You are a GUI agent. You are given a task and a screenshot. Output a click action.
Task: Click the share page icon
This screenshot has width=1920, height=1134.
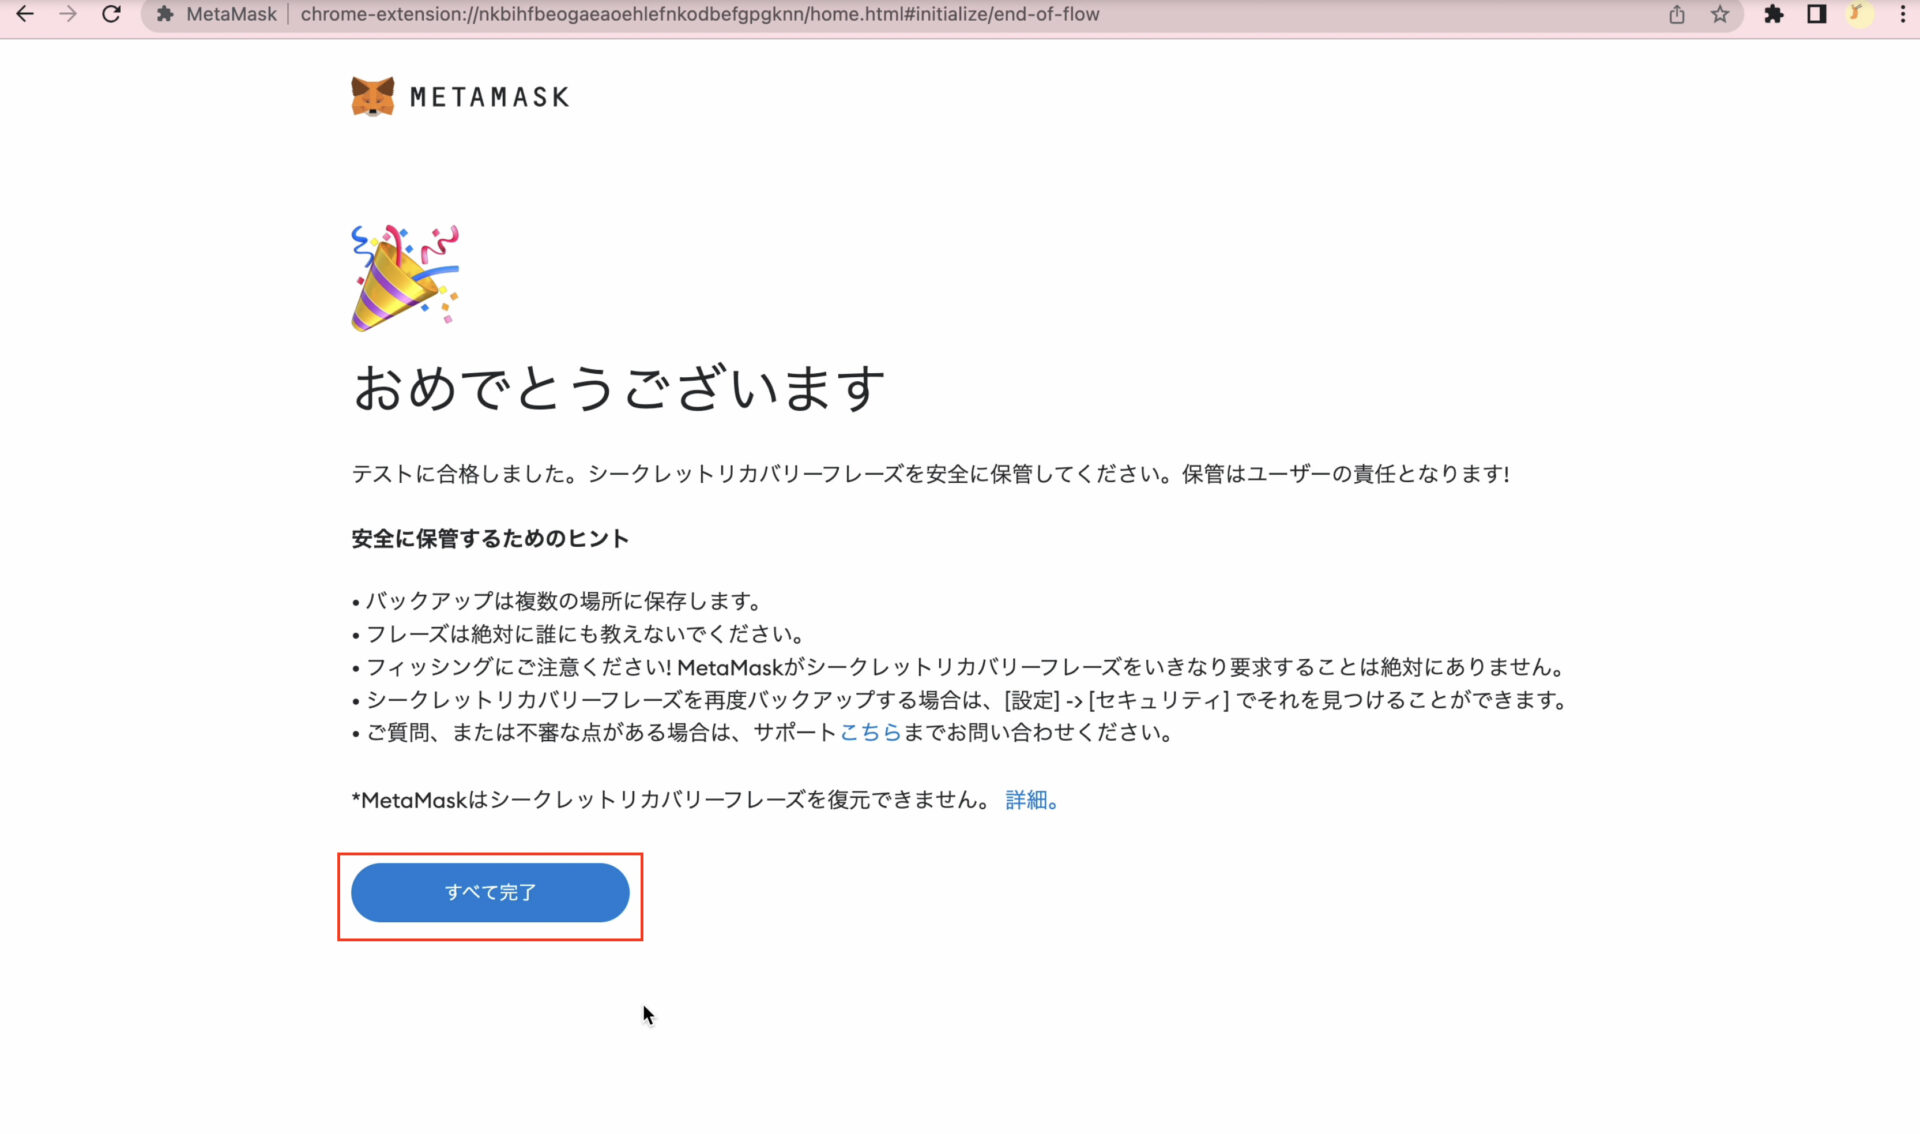(1677, 14)
